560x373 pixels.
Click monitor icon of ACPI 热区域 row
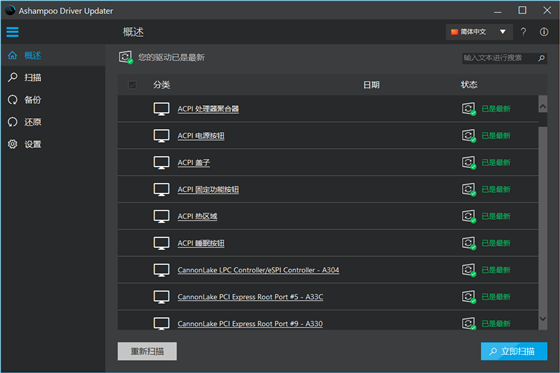click(161, 216)
